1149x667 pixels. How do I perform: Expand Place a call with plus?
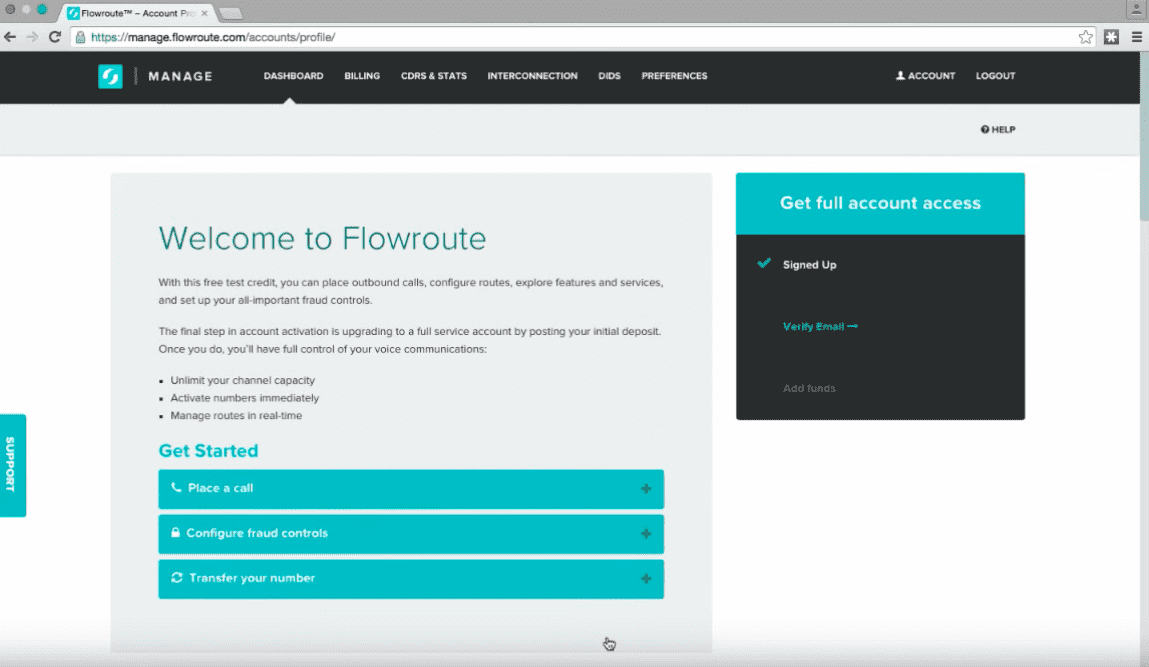click(x=646, y=489)
